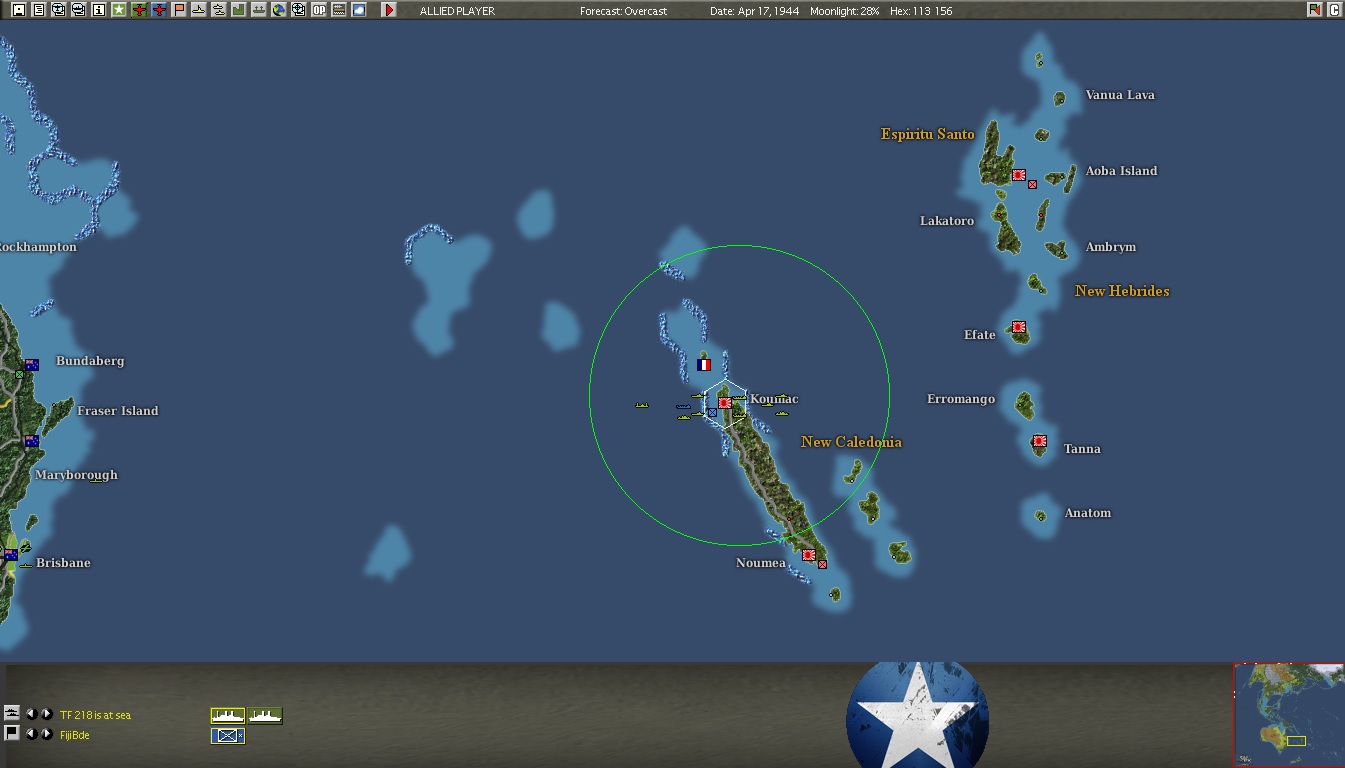Viewport: 1345px width, 768px height.
Task: Go to previous land unit beside FijiBde
Action: pos(31,734)
